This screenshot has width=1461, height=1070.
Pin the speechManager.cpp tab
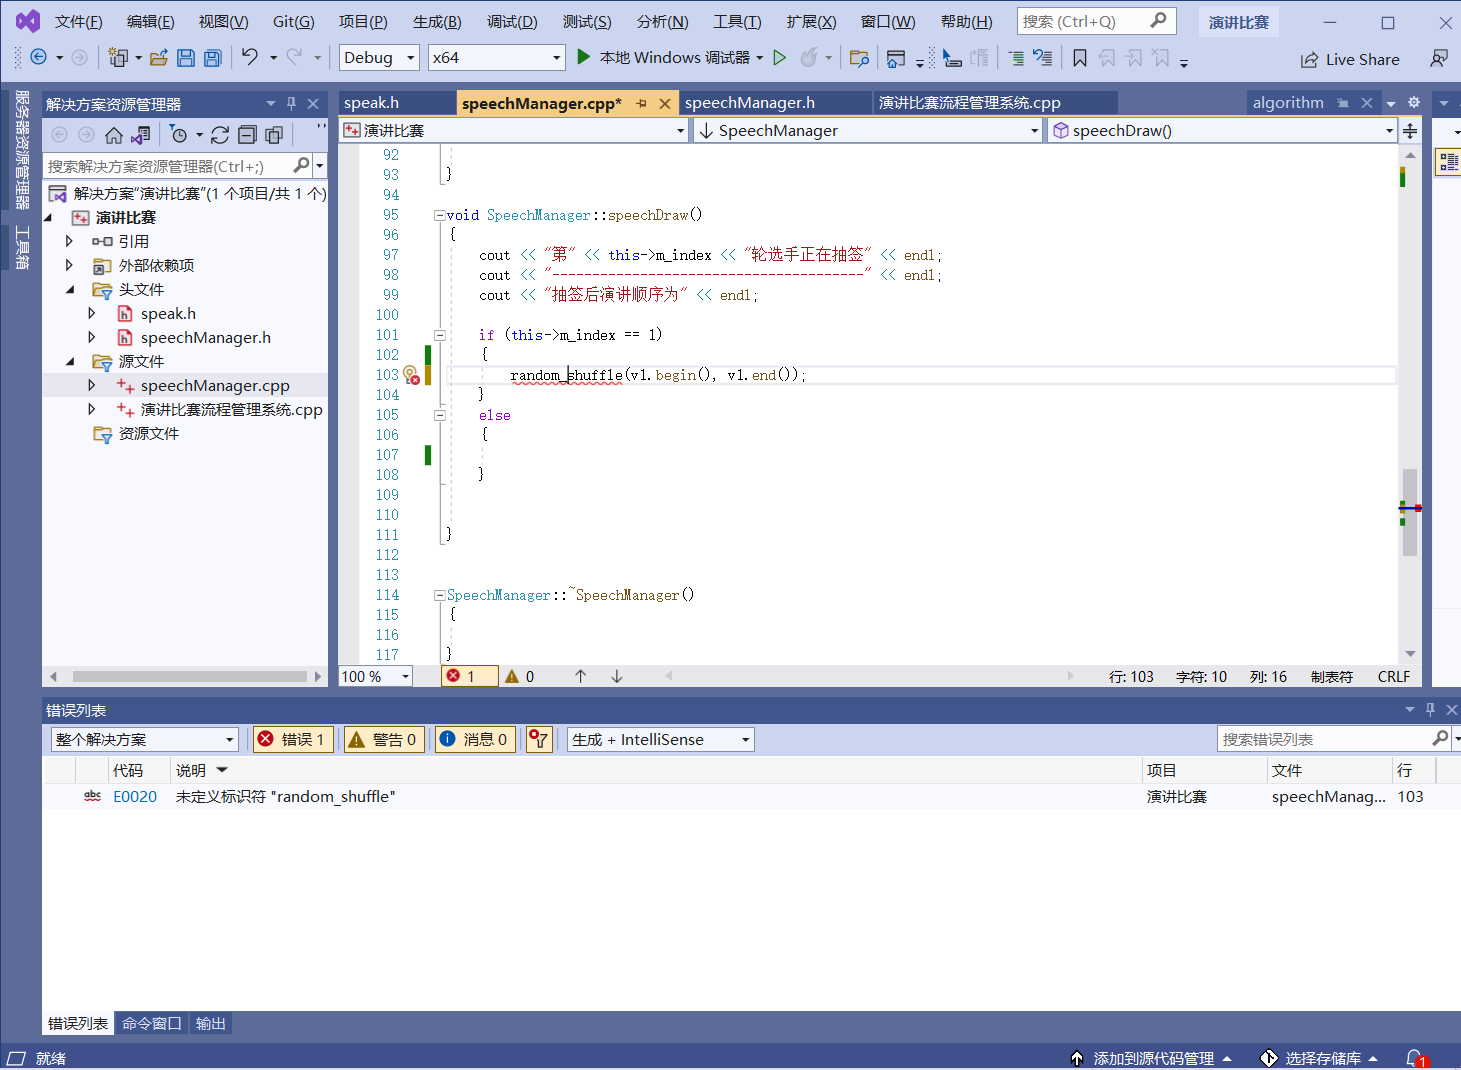pos(642,103)
